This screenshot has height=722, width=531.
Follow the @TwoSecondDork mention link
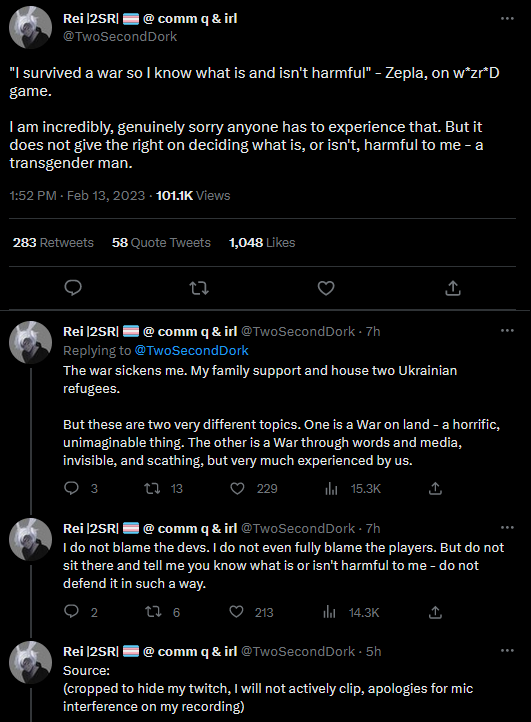coord(192,350)
